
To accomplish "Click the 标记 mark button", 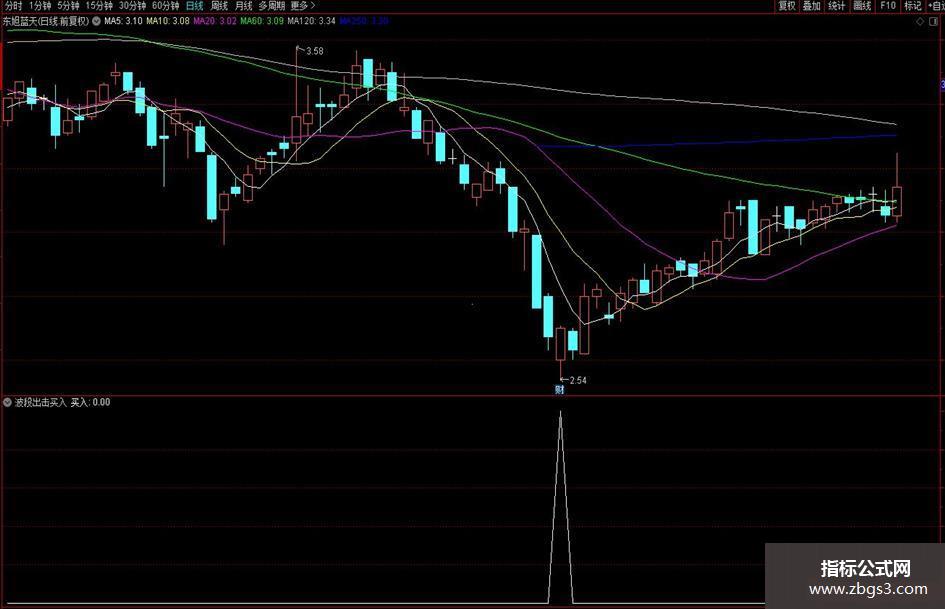I will click(912, 5).
